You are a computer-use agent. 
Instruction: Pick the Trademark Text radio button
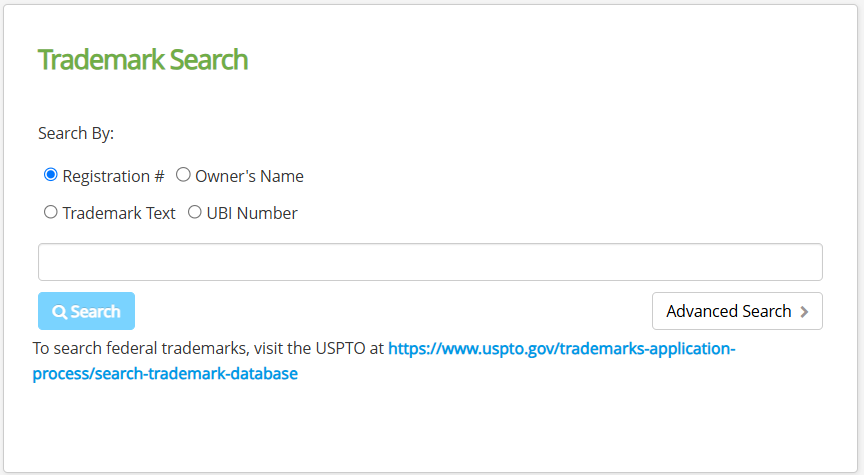coord(51,212)
